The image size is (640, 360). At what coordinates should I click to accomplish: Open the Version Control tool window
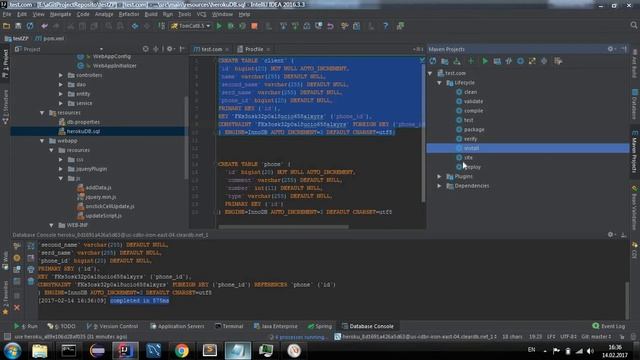coord(113,327)
